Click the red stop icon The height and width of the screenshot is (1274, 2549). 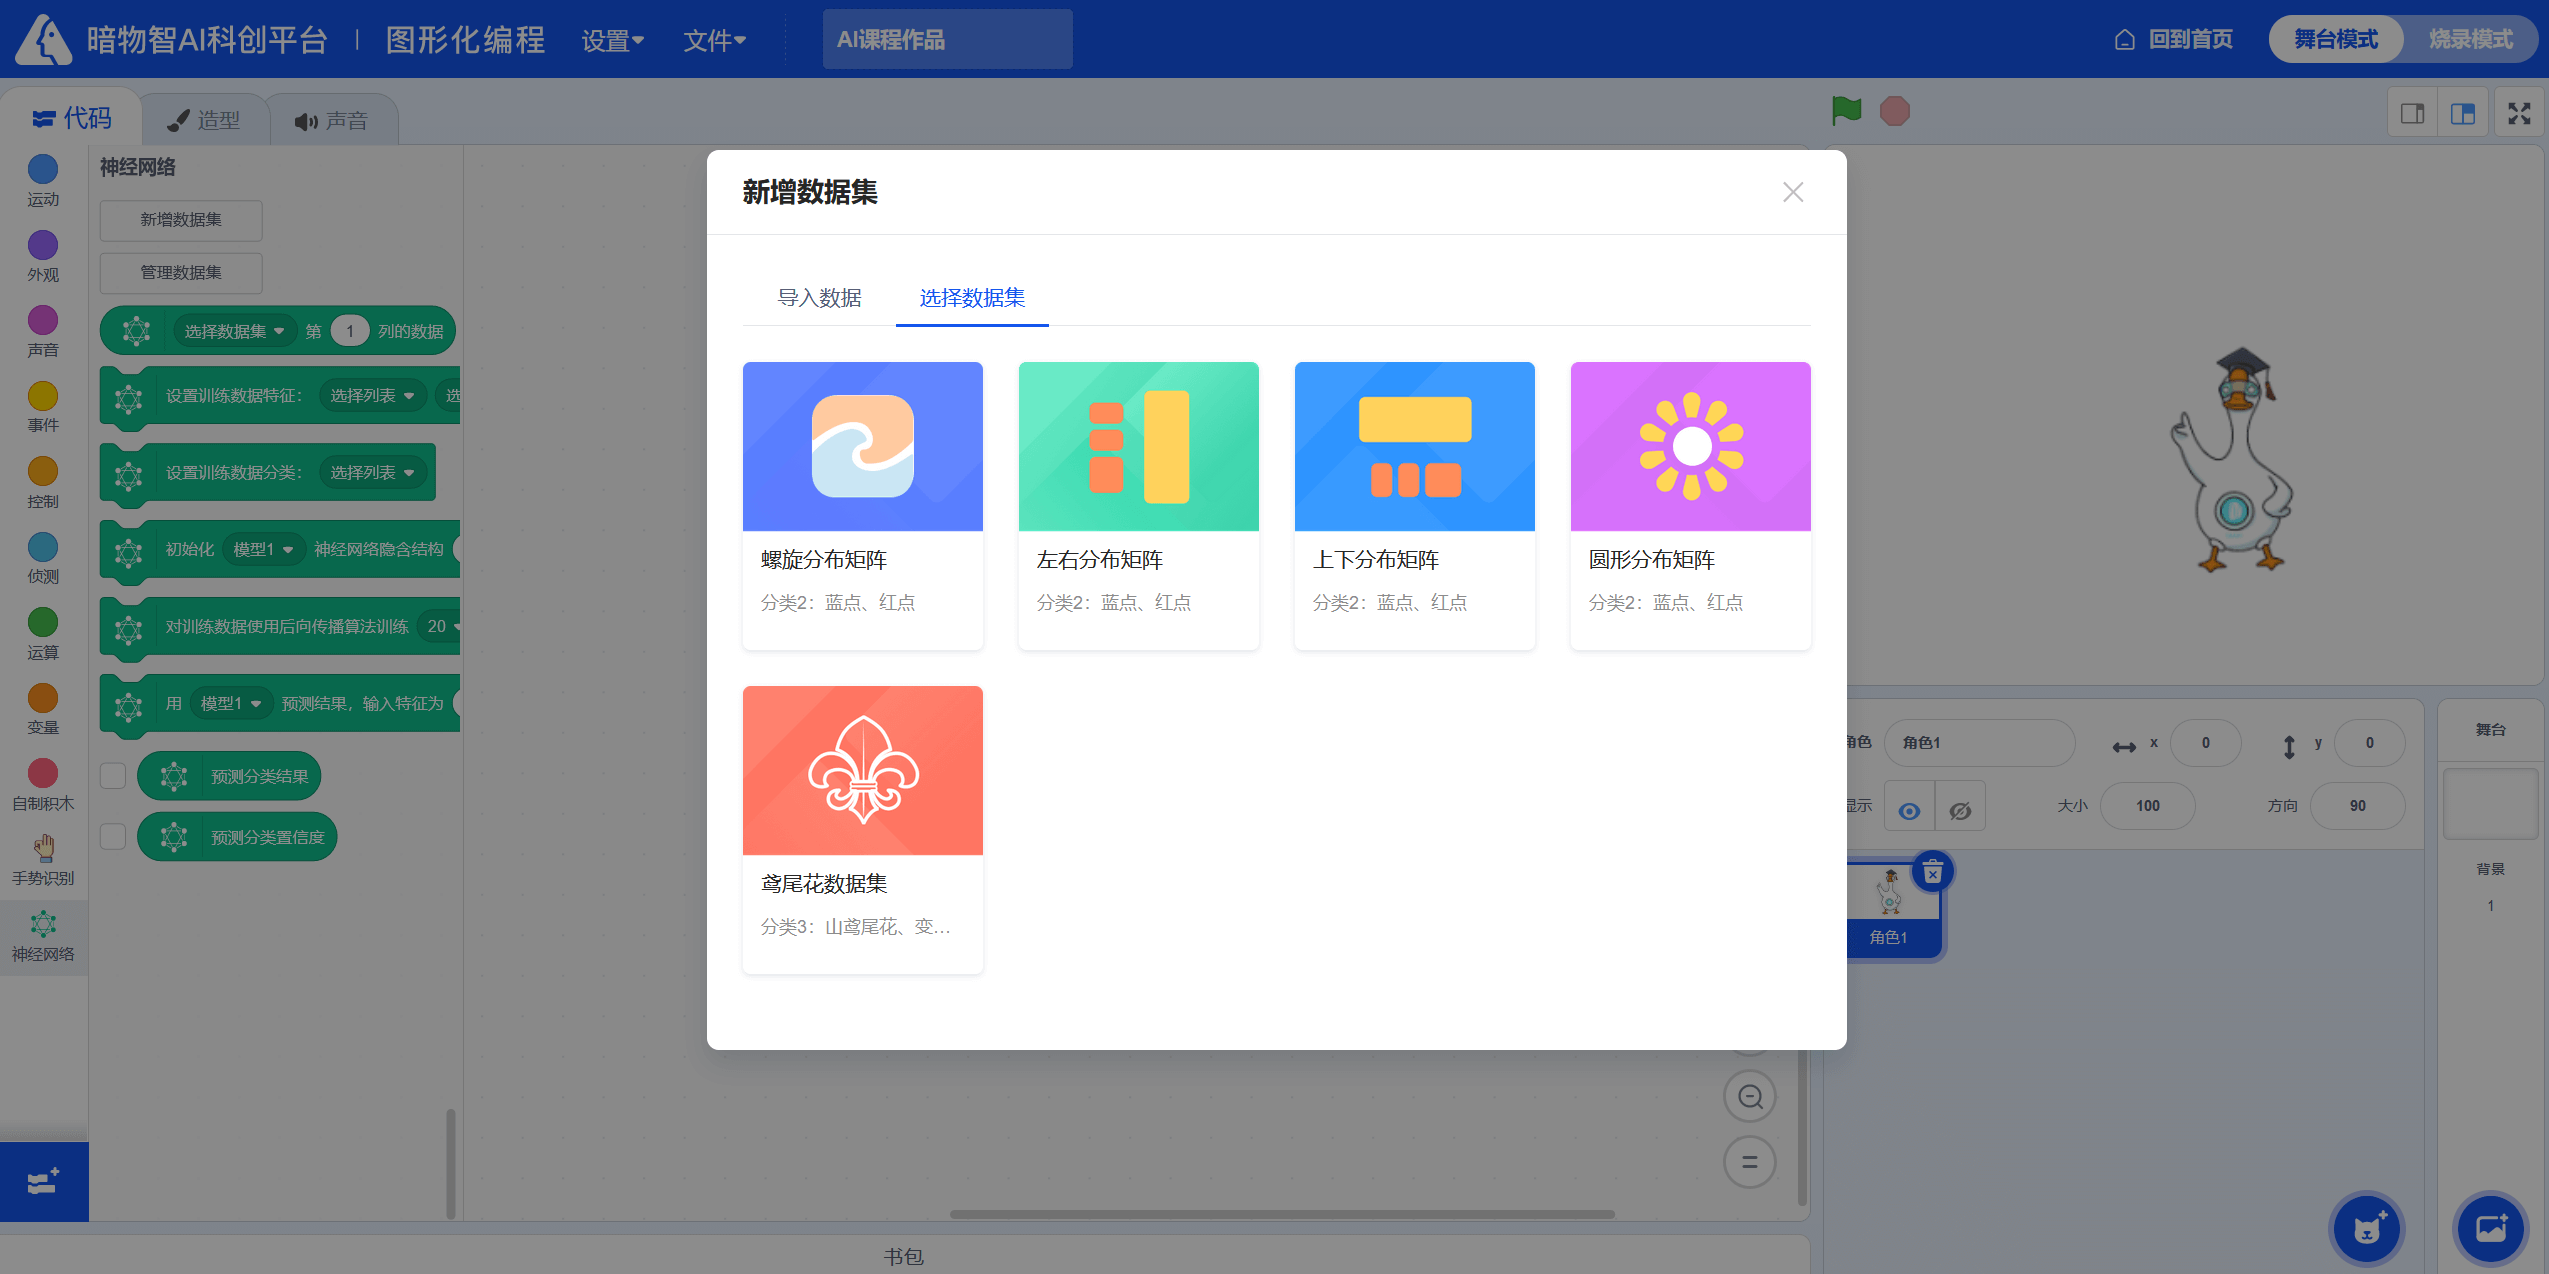(x=1894, y=111)
